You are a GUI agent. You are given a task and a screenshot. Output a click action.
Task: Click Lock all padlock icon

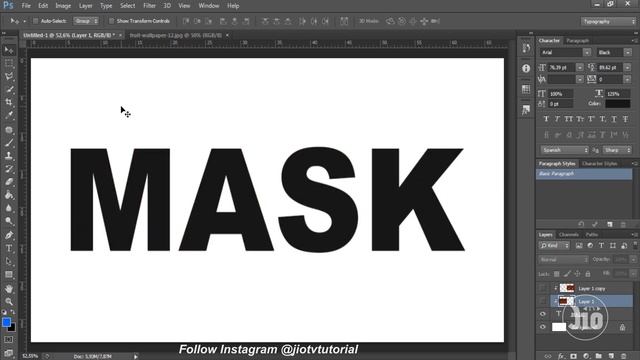point(588,274)
